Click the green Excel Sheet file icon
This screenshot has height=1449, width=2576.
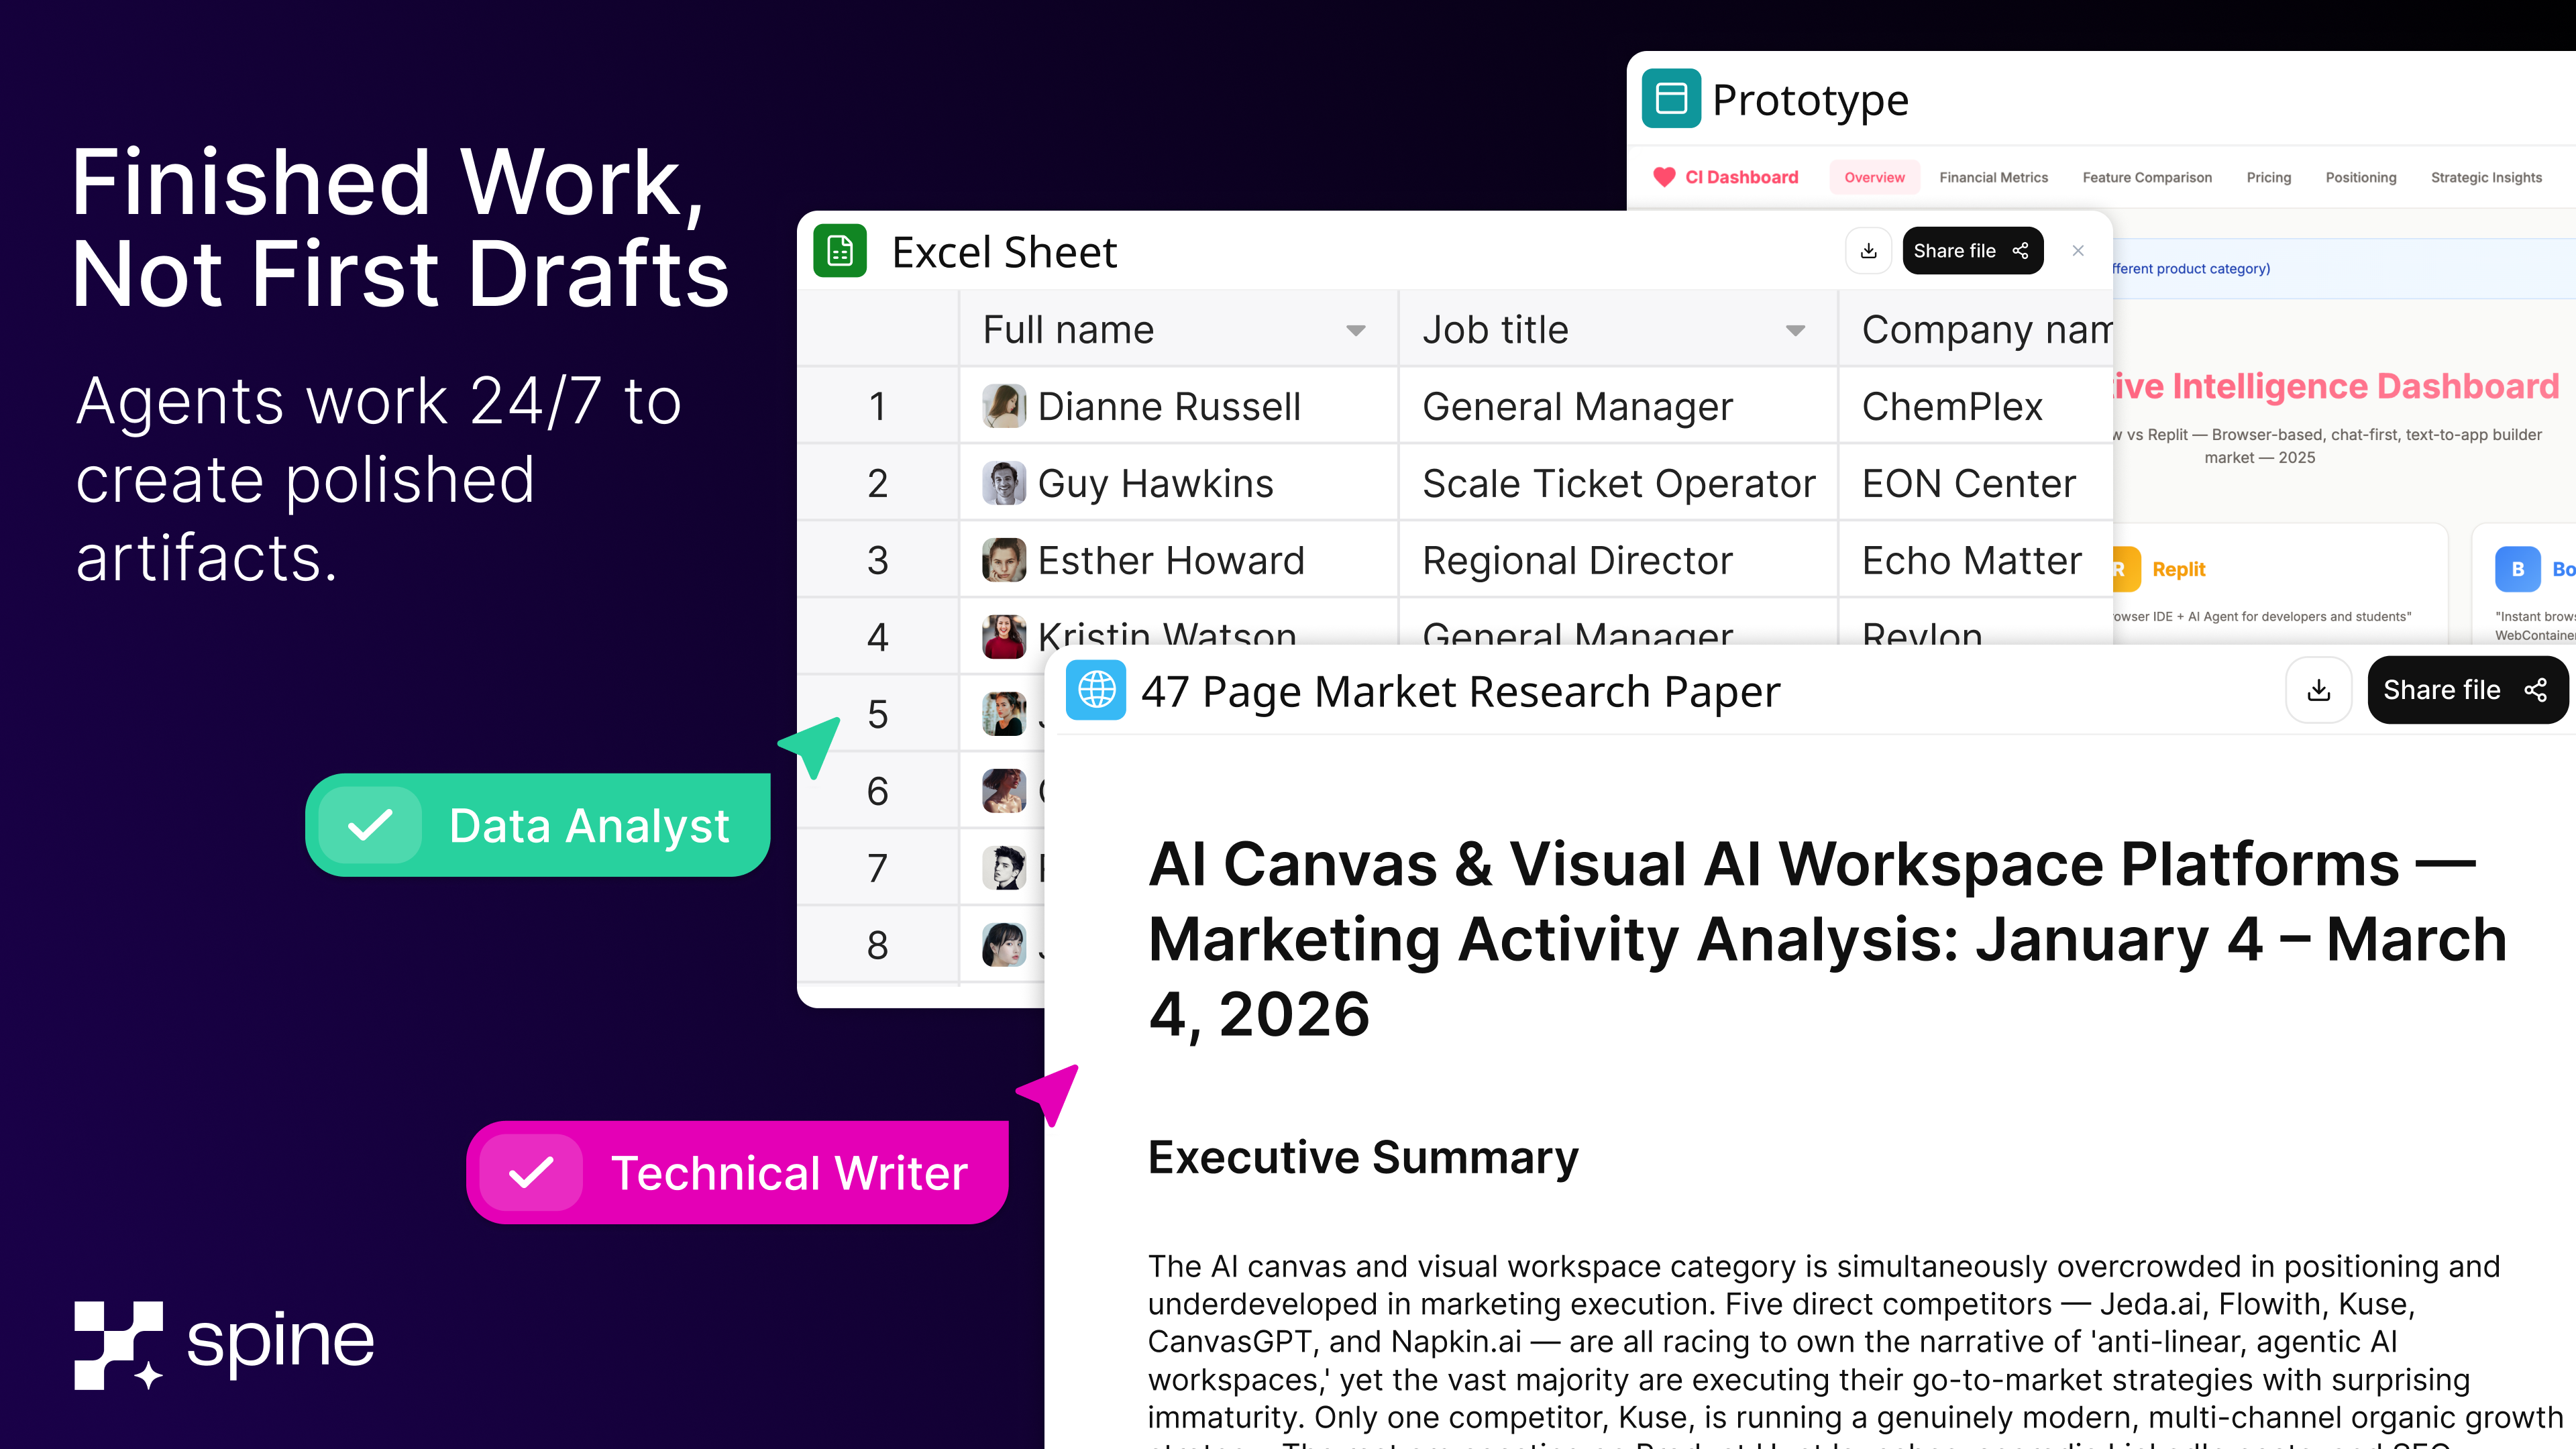[x=840, y=250]
